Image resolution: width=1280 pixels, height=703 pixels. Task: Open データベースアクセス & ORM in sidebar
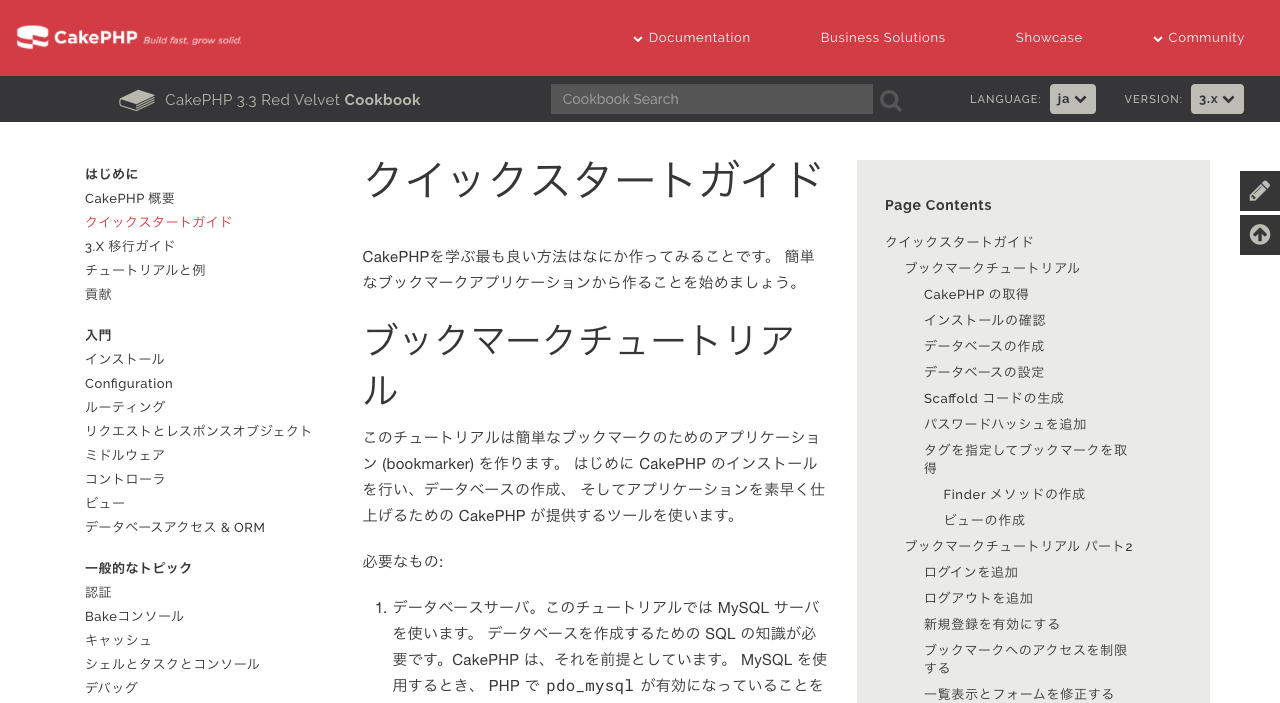coord(175,527)
